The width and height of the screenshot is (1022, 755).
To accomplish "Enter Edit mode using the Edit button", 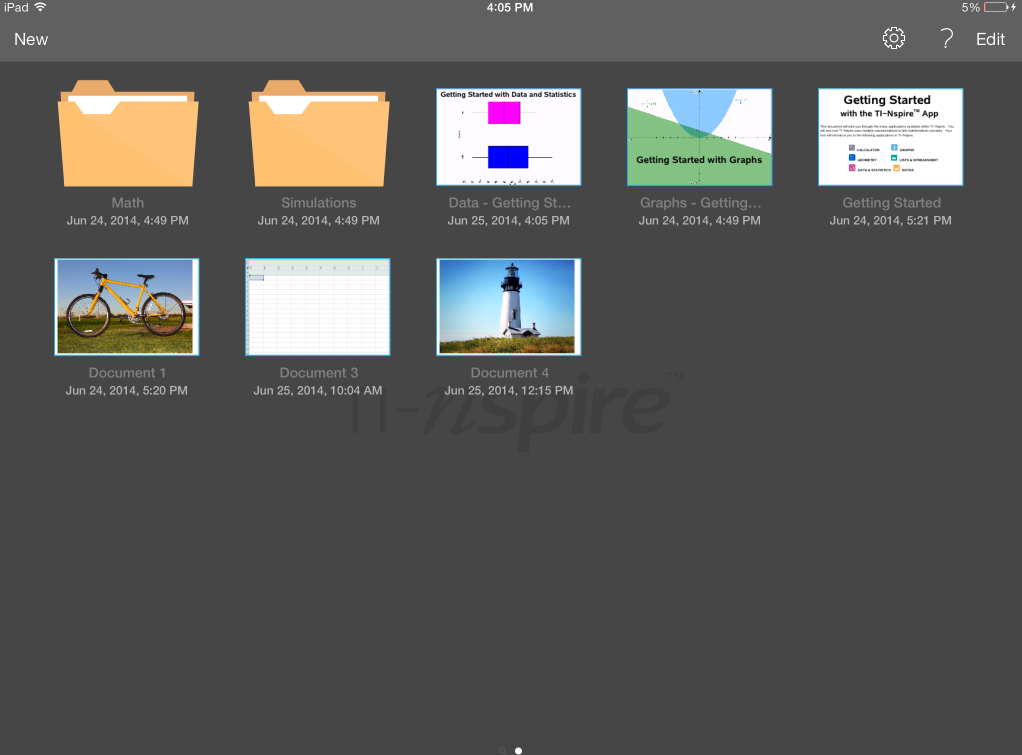I will (990, 39).
